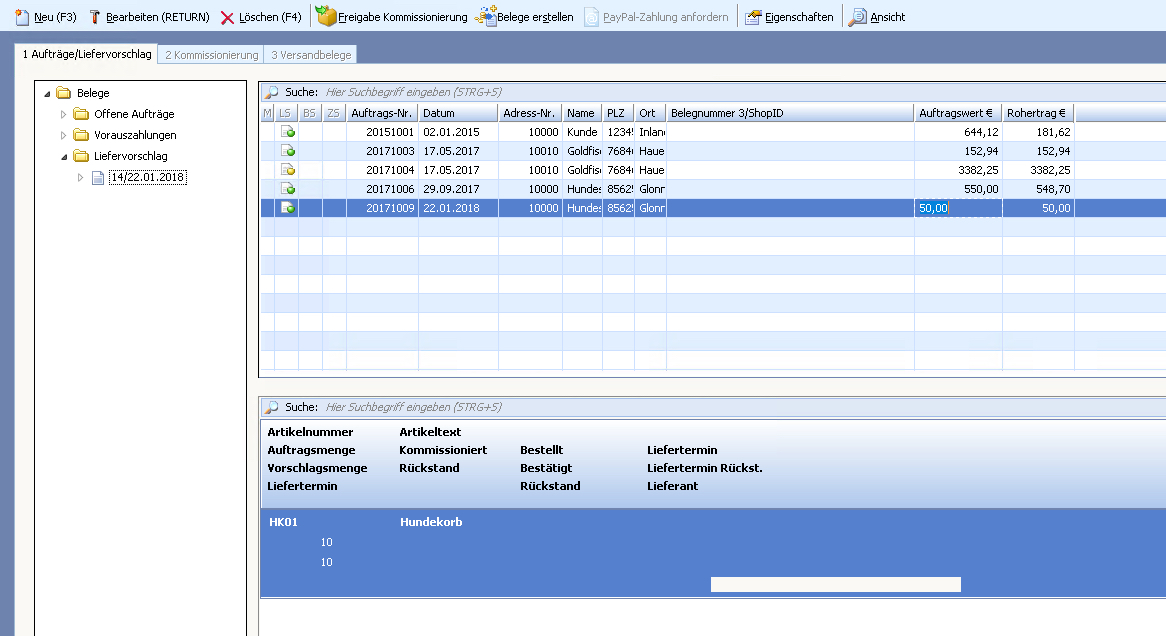Click the red Löschen X icon
1166x636 pixels.
coord(228,17)
